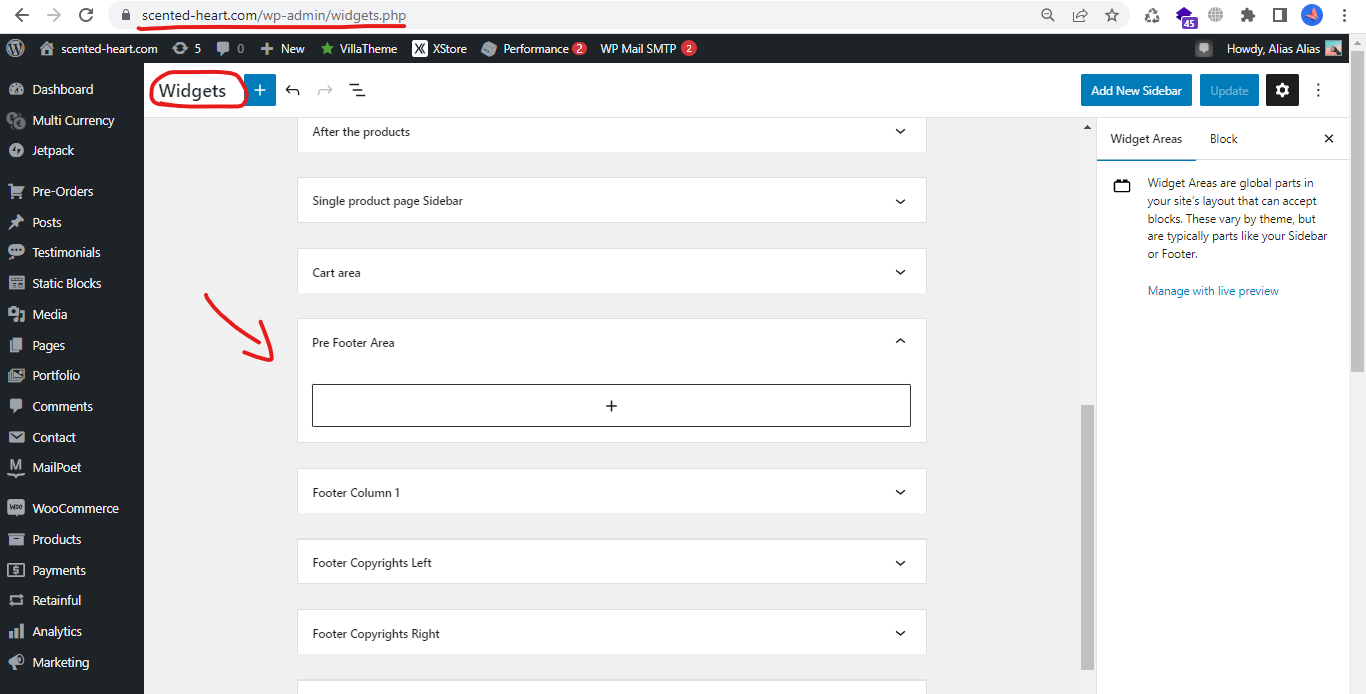Viewport: 1366px width, 694px height.
Task: Open Analytics in the admin menu
Action: point(57,631)
